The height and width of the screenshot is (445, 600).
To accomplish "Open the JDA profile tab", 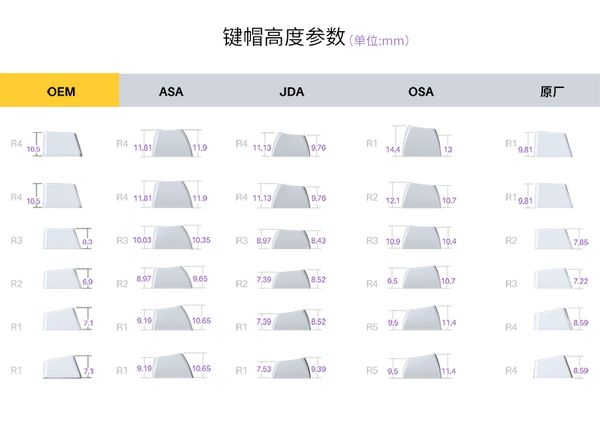I will click(x=292, y=91).
